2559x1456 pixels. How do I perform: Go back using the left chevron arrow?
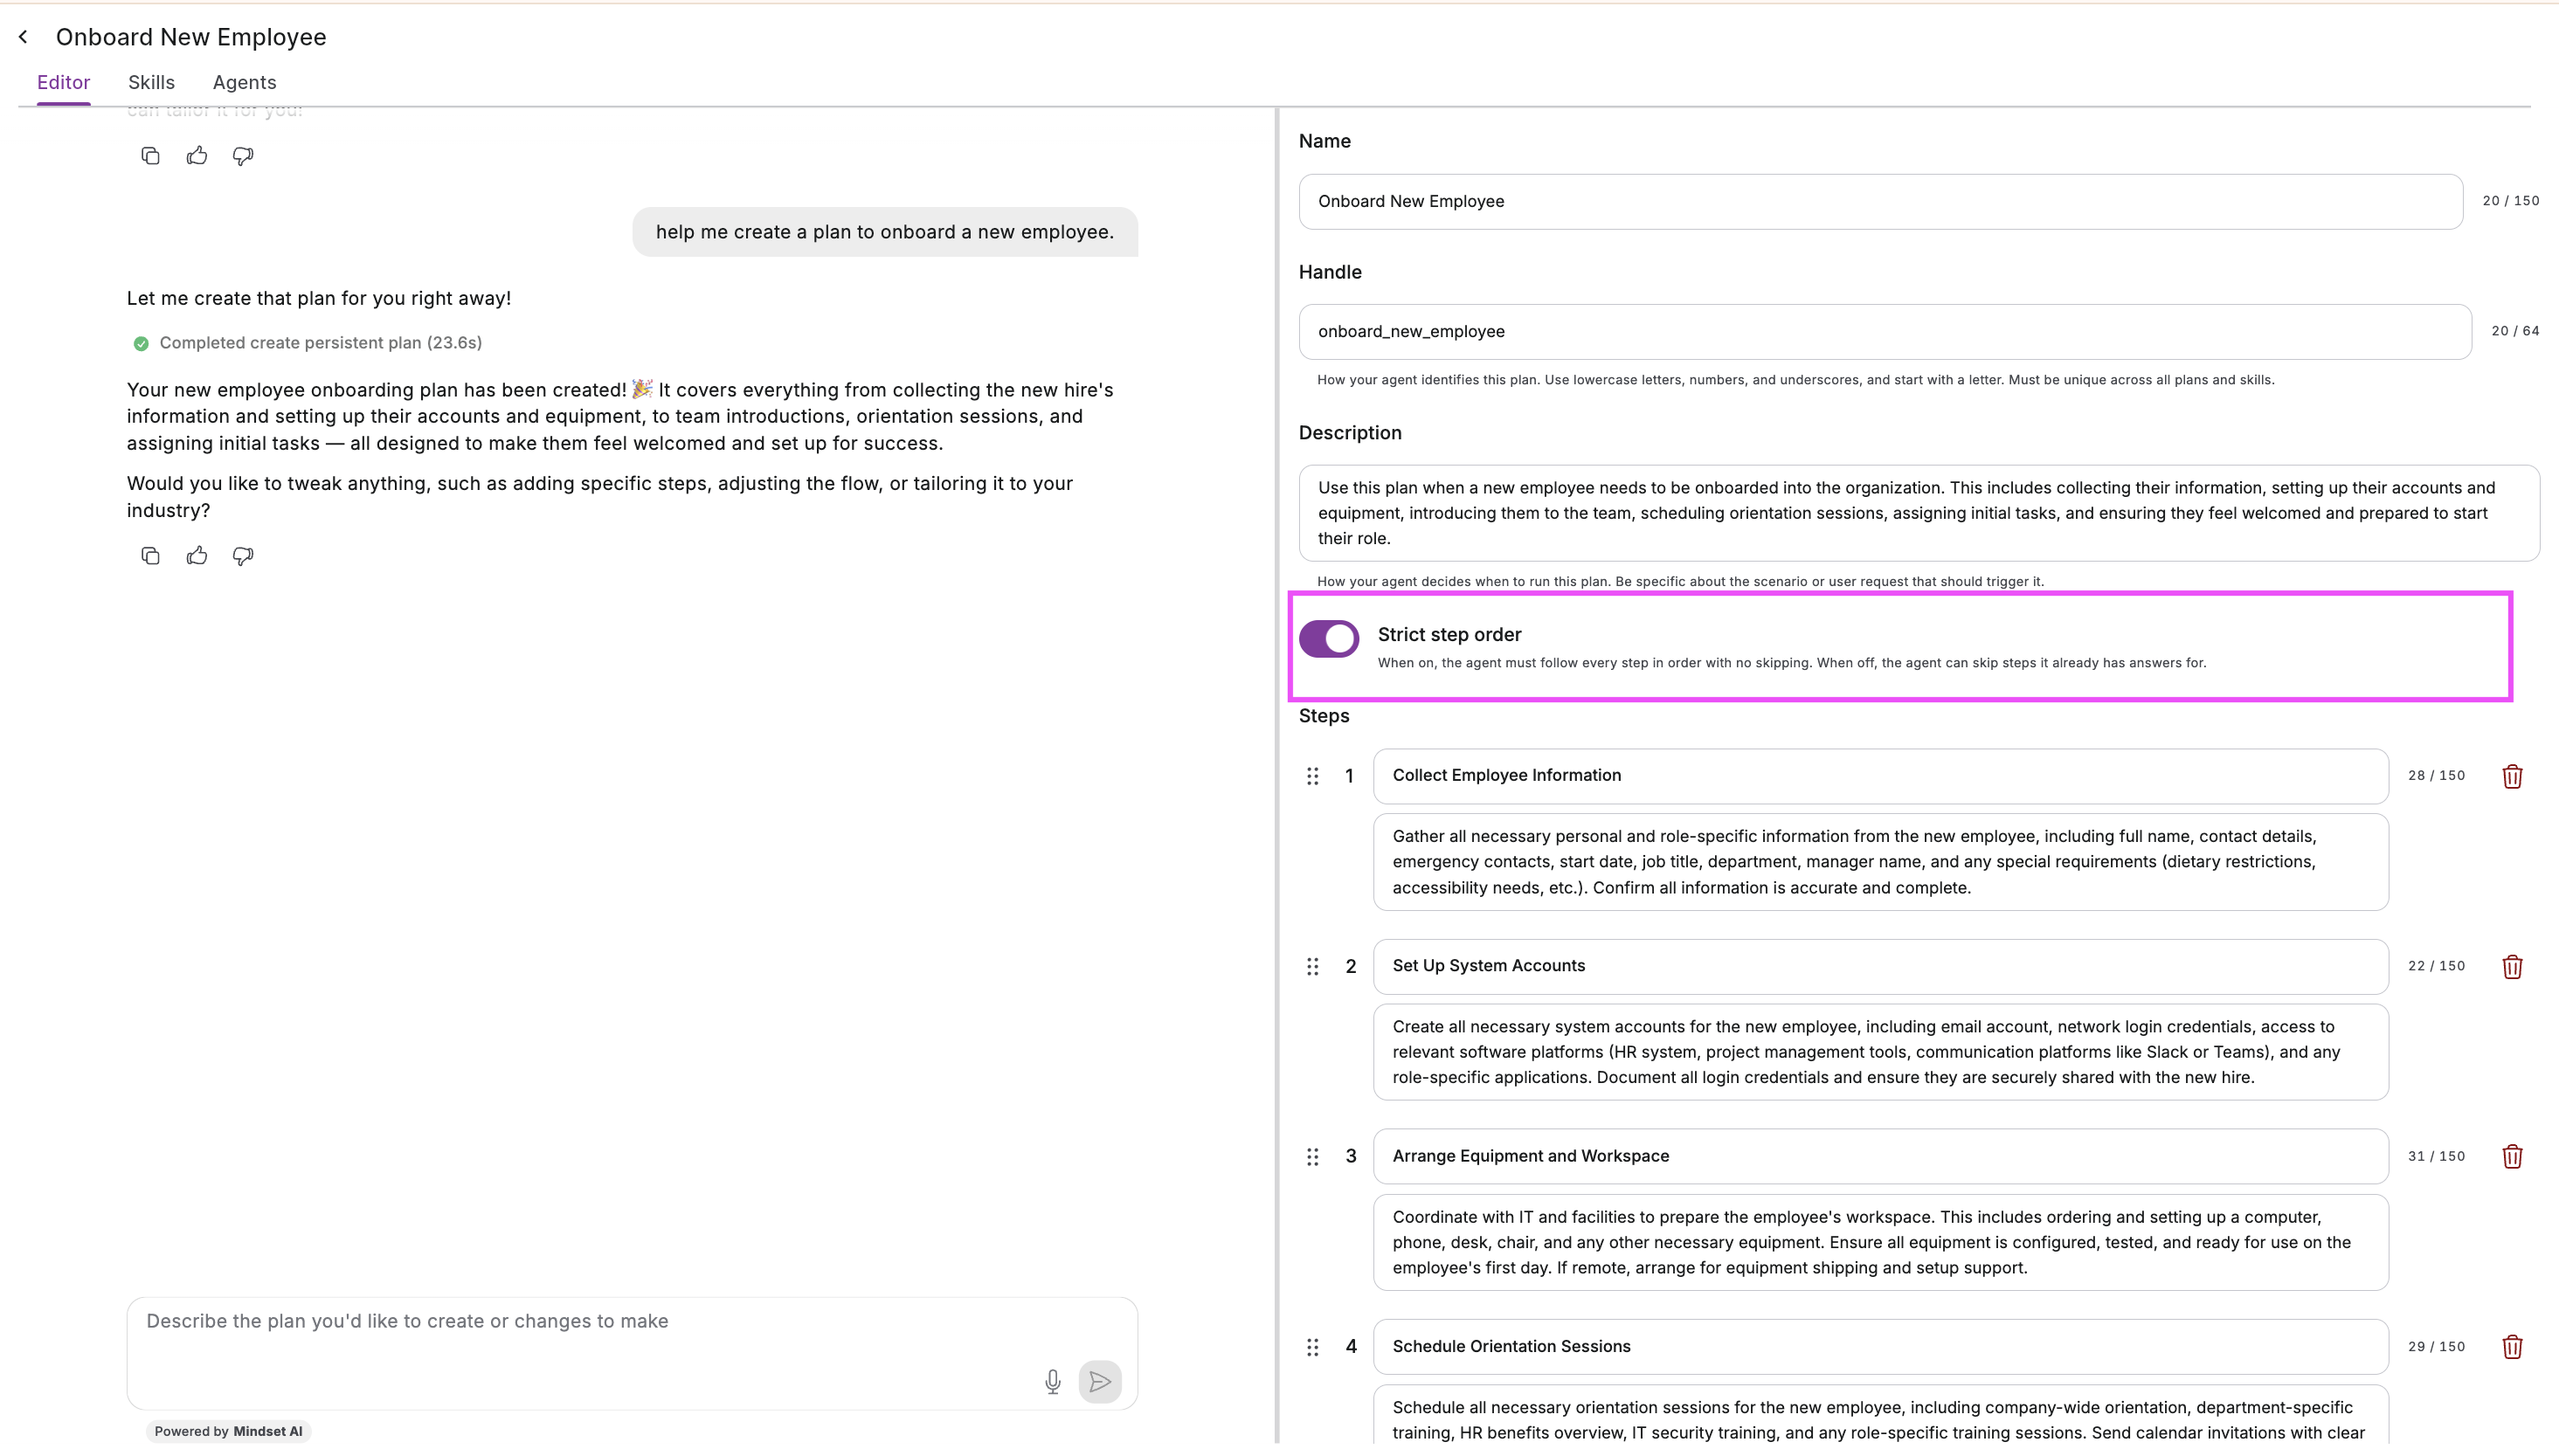click(23, 37)
